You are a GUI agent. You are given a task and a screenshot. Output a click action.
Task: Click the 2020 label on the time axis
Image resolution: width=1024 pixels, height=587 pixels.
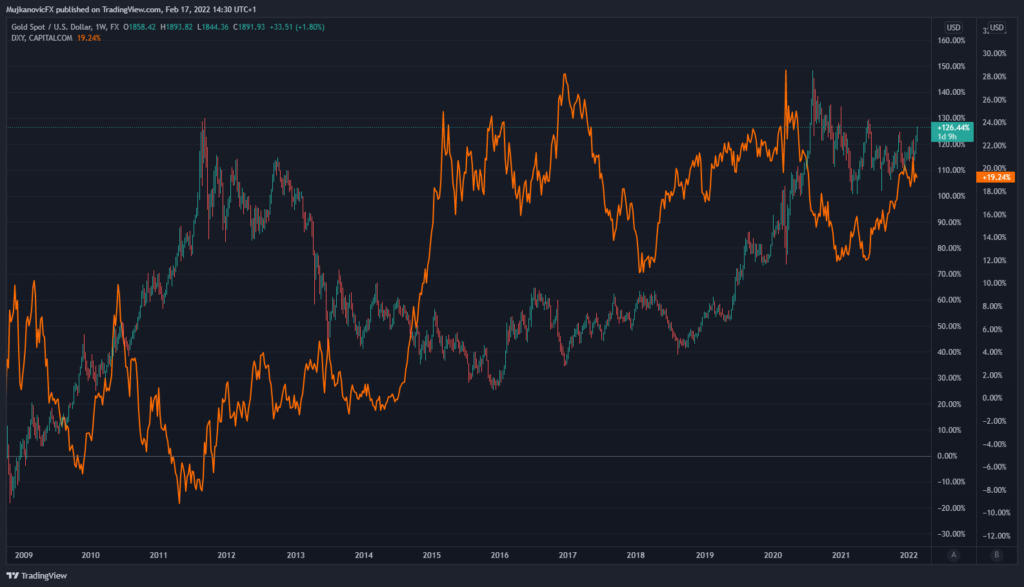(x=772, y=554)
